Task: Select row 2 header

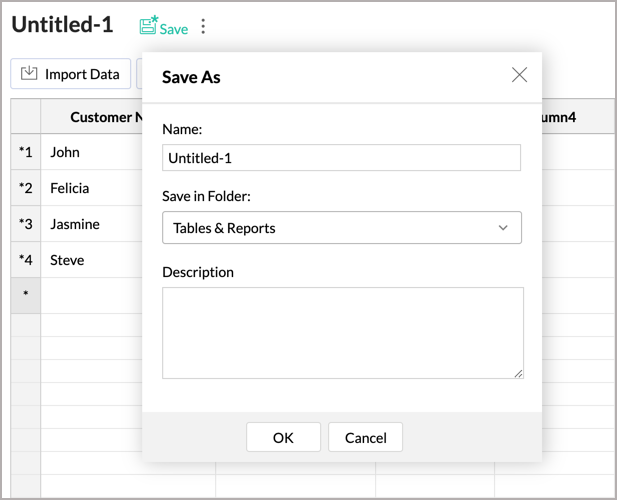Action: click(x=26, y=188)
